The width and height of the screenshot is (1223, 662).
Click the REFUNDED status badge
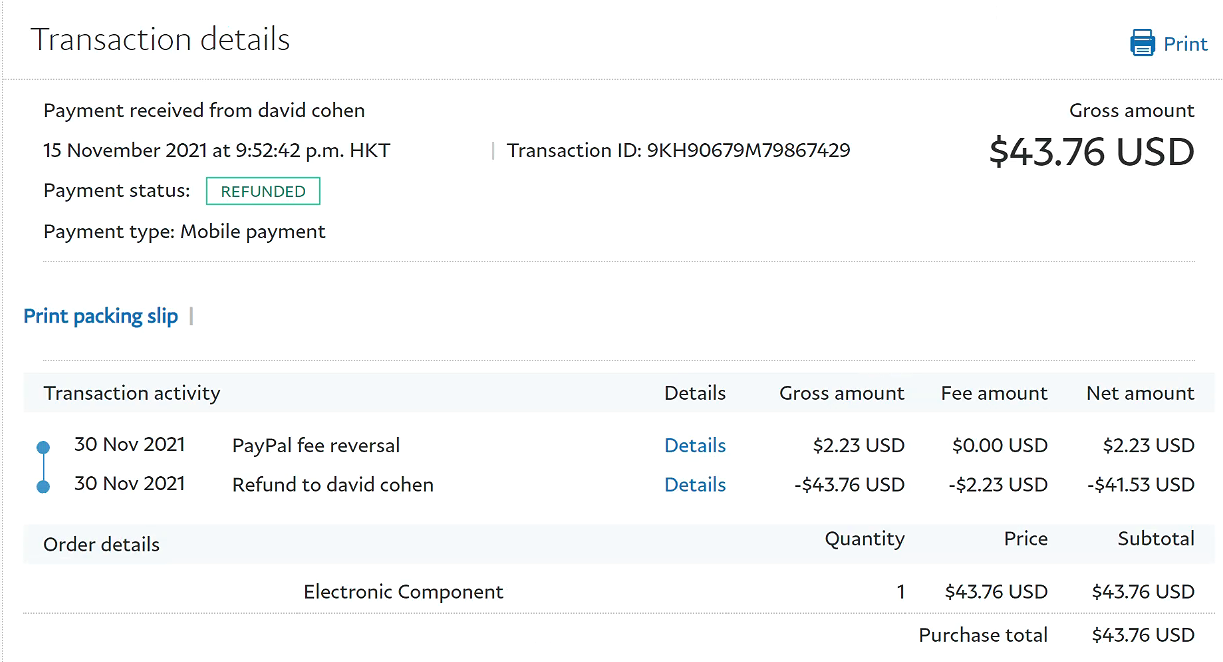pos(263,191)
